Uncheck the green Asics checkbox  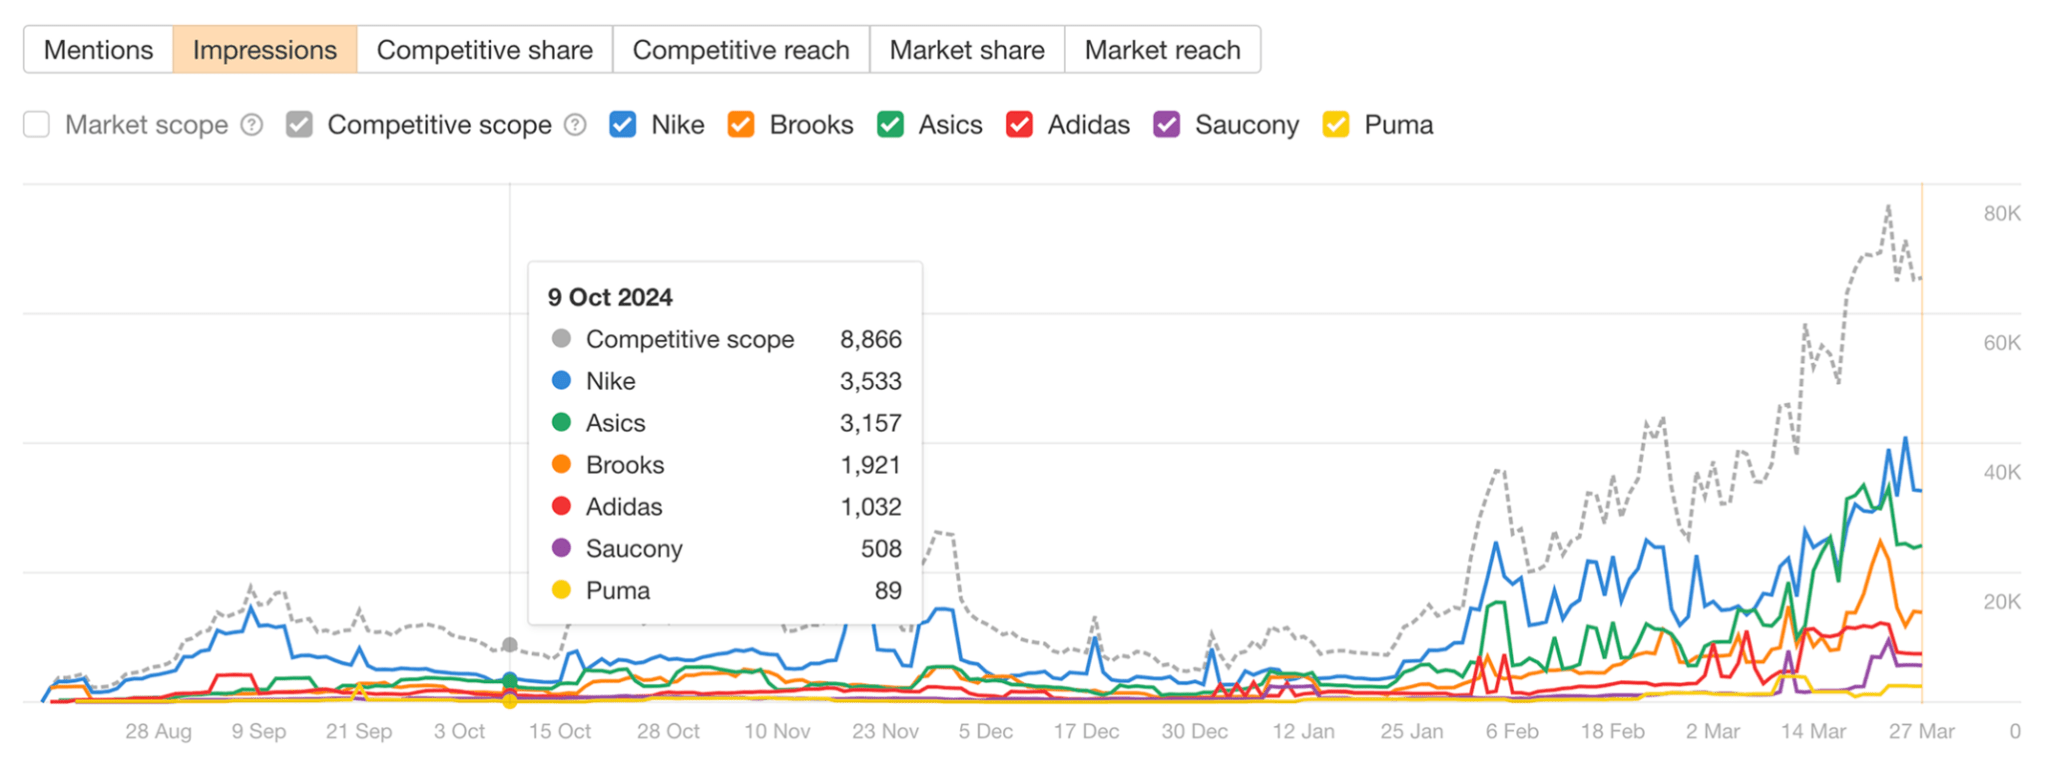(x=890, y=125)
